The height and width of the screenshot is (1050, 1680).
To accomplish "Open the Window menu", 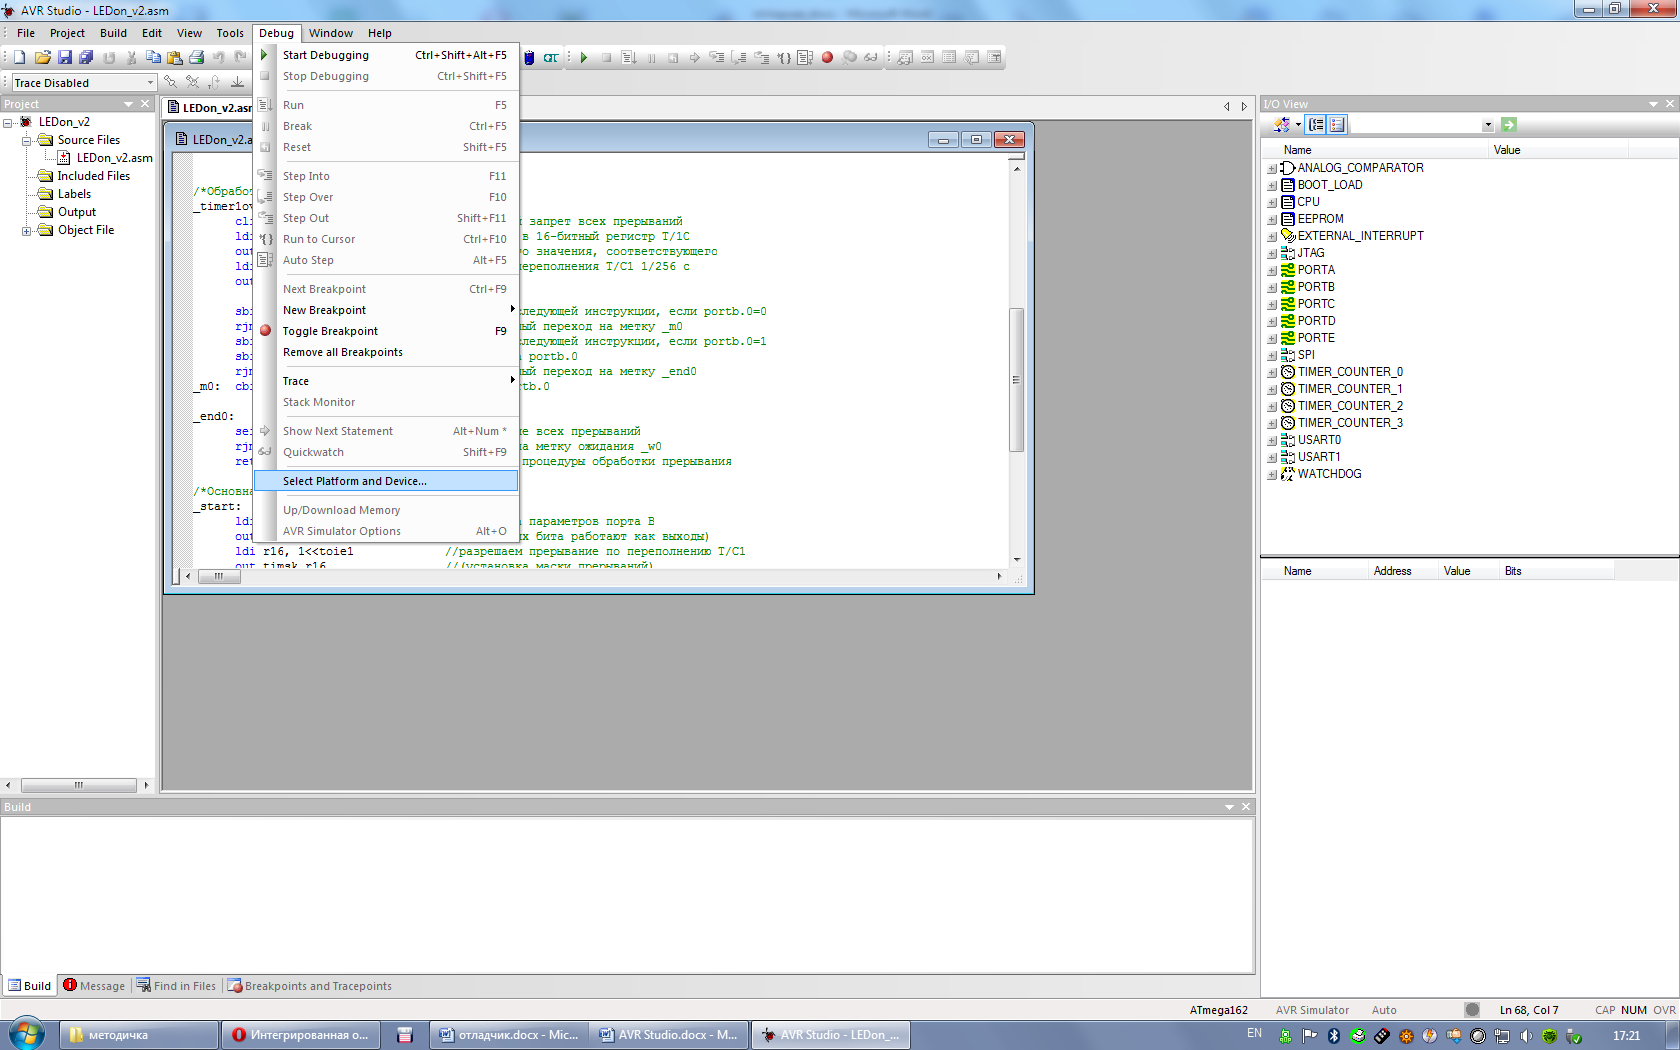I will point(331,33).
